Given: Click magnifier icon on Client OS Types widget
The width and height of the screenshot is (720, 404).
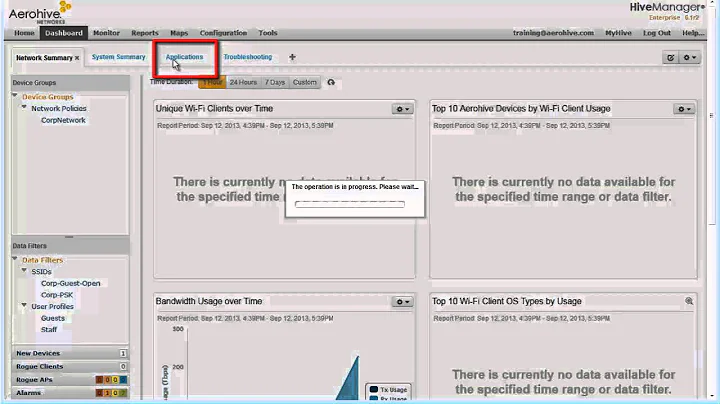Looking at the screenshot, I should [x=689, y=301].
